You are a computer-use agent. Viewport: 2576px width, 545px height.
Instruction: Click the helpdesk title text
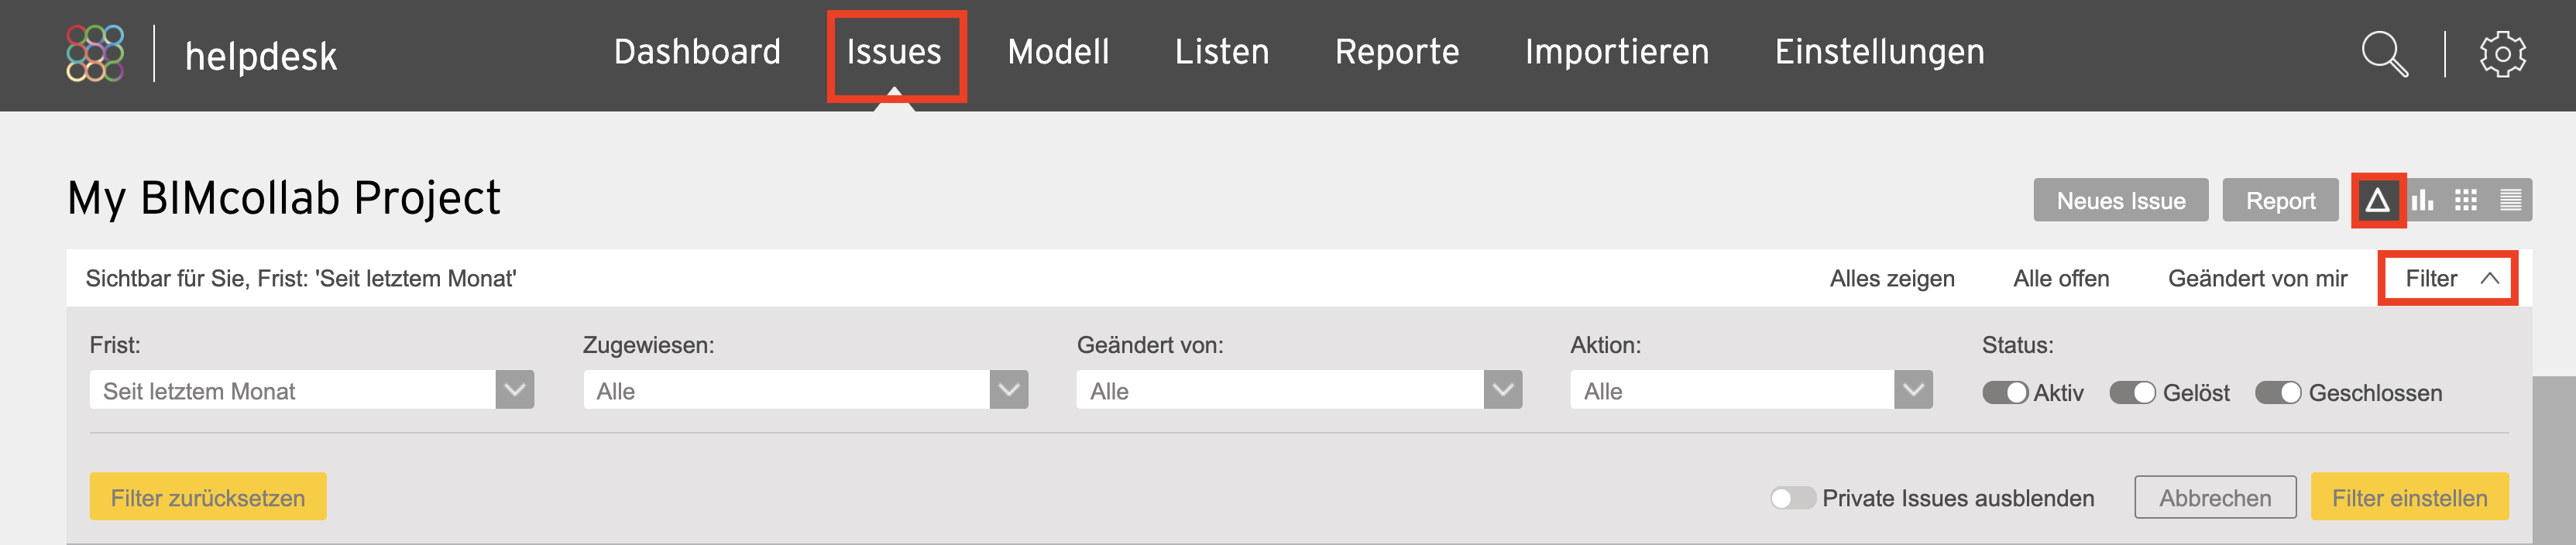coord(261,56)
